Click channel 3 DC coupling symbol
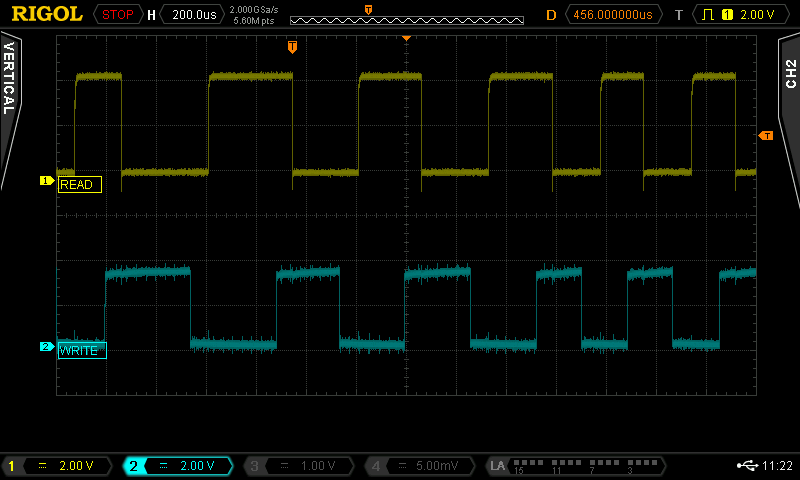The height and width of the screenshot is (480, 800). [285, 466]
